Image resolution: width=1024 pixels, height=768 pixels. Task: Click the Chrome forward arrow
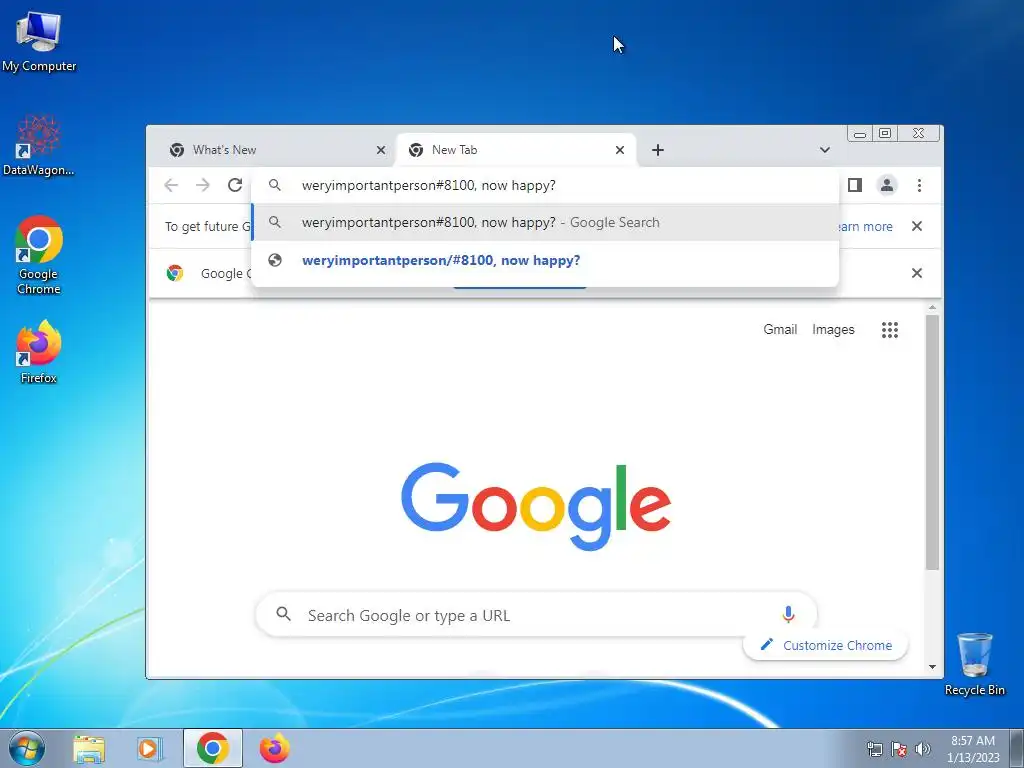pos(203,185)
